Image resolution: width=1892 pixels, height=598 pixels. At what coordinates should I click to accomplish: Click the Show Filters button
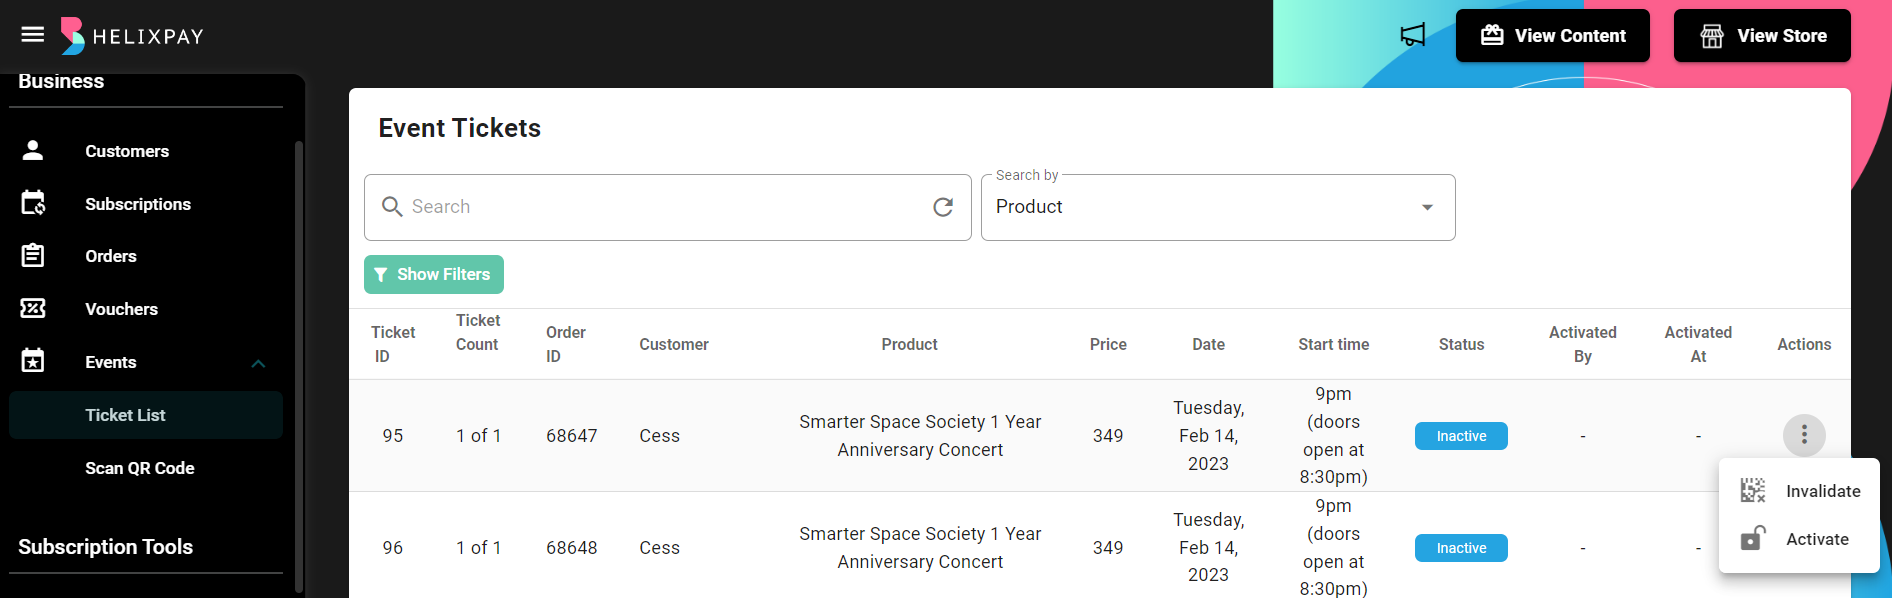(x=433, y=274)
